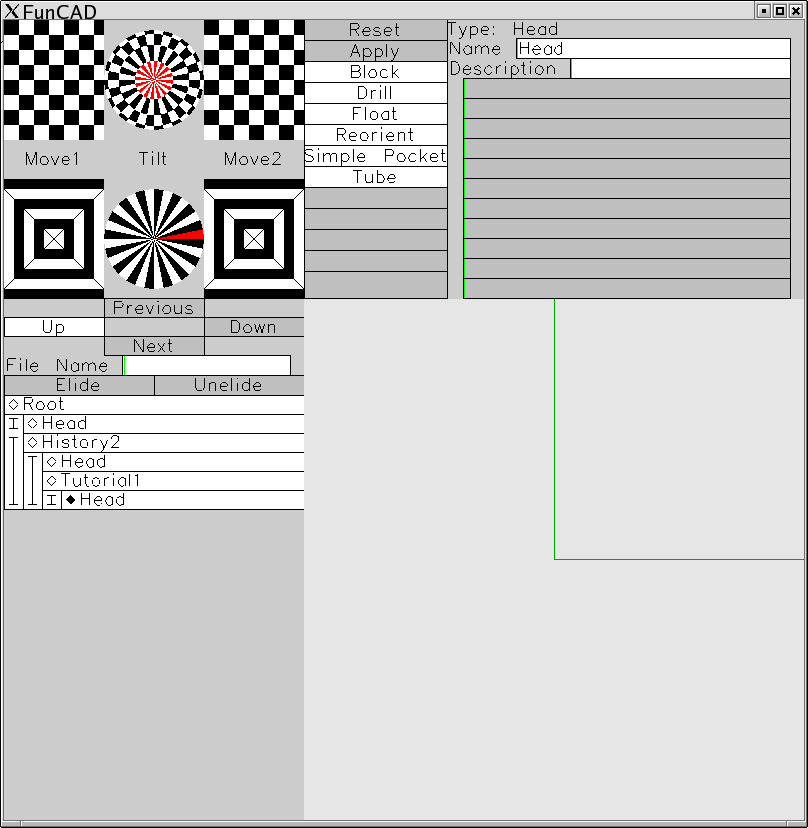Click the diamond icon beside History2
The image size is (808, 828).
(x=33, y=443)
